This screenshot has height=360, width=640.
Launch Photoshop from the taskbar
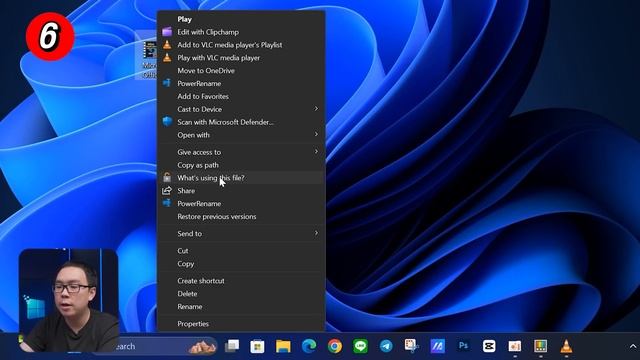[463, 346]
